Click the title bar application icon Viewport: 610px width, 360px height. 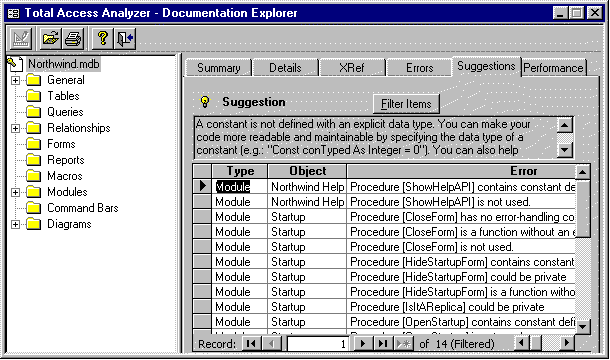tap(14, 13)
